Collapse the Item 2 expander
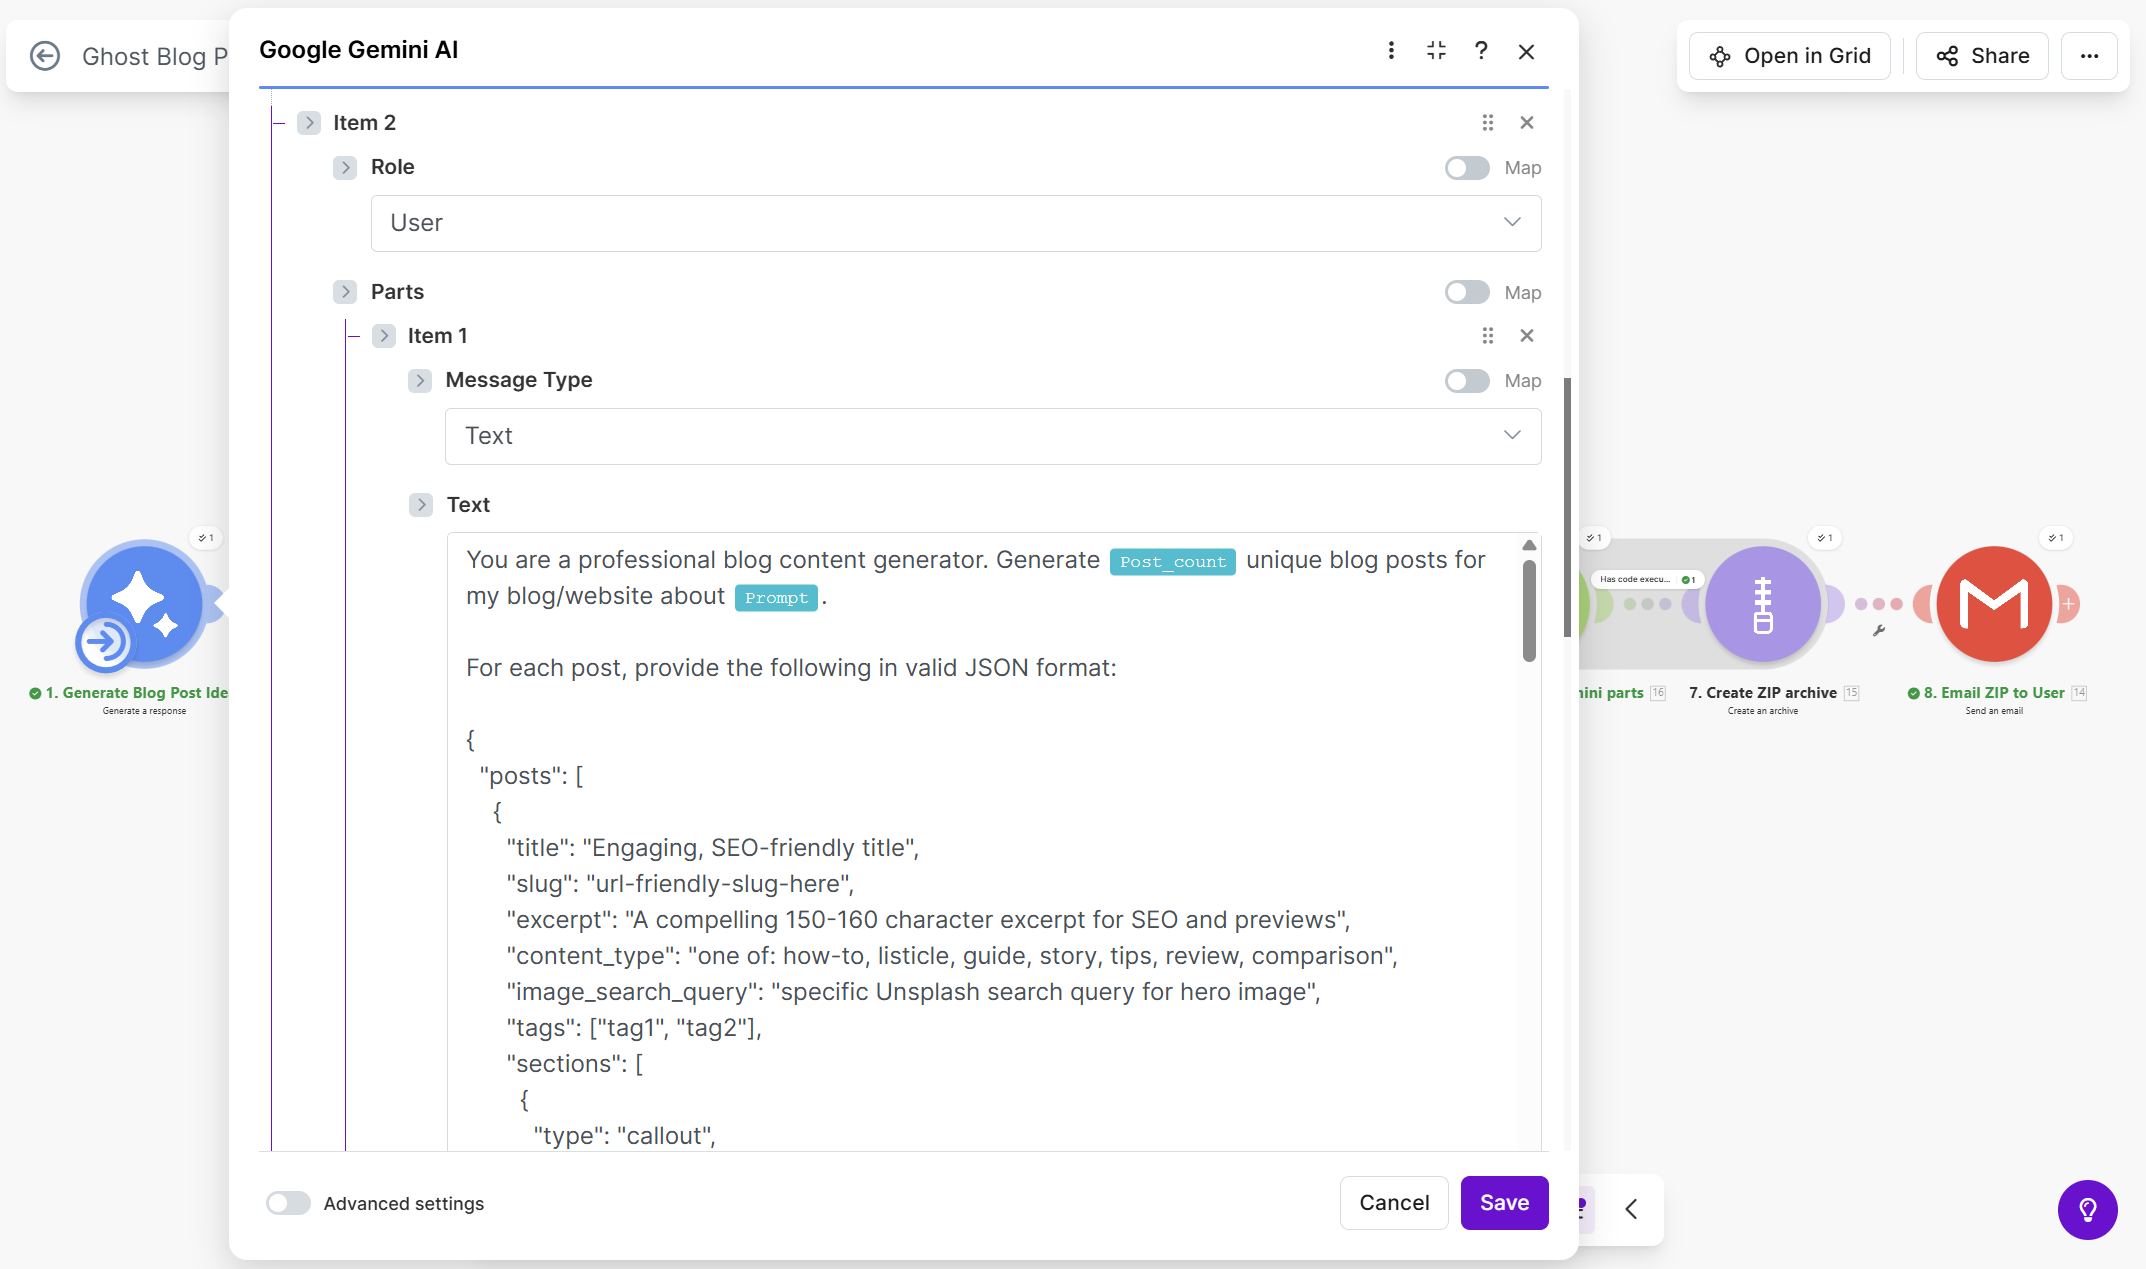Screen dimensions: 2146x1269 click(309, 123)
